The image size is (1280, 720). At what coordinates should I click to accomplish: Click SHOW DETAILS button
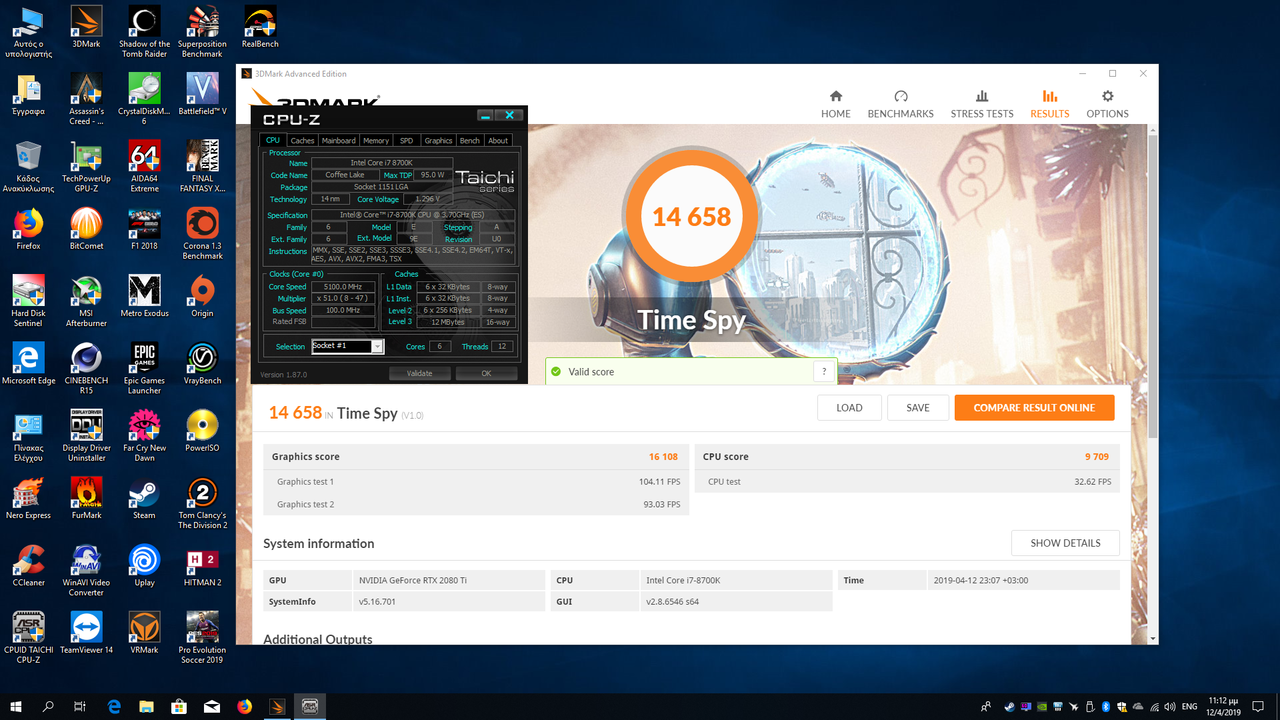click(x=1065, y=543)
